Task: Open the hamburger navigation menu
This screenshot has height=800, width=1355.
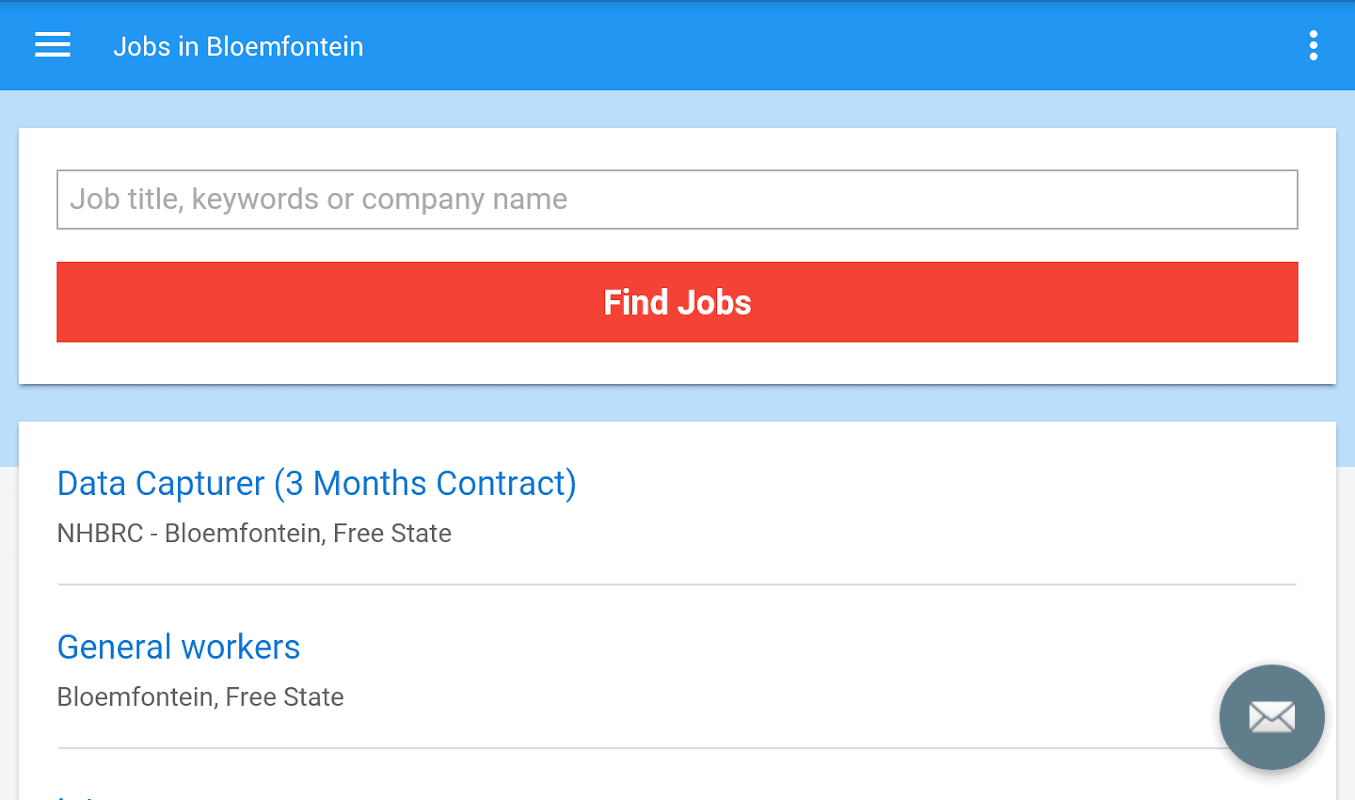Action: (52, 46)
